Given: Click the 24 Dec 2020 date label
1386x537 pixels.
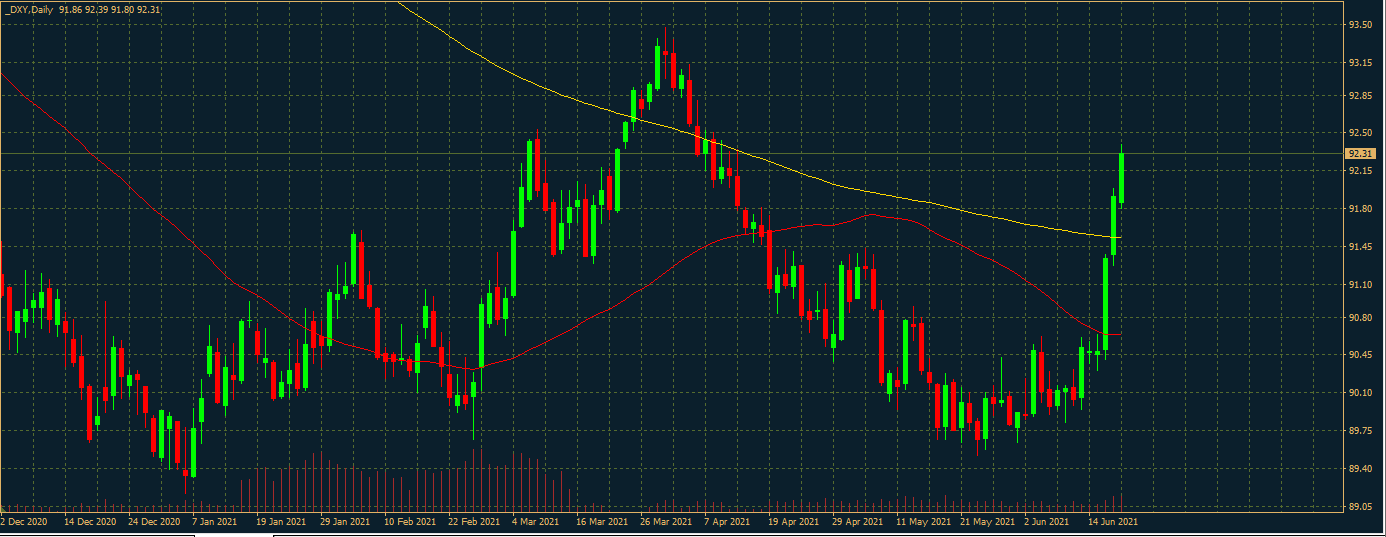Looking at the screenshot, I should 153,522.
